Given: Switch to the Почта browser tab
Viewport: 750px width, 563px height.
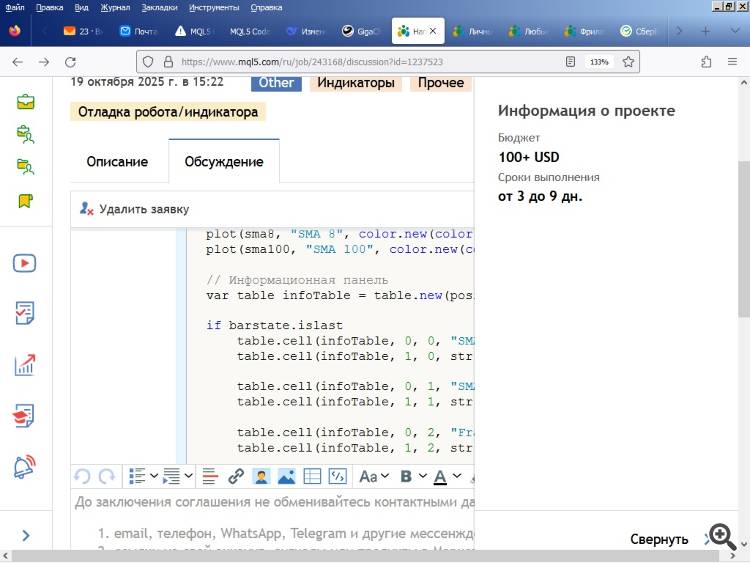Looking at the screenshot, I should [139, 31].
